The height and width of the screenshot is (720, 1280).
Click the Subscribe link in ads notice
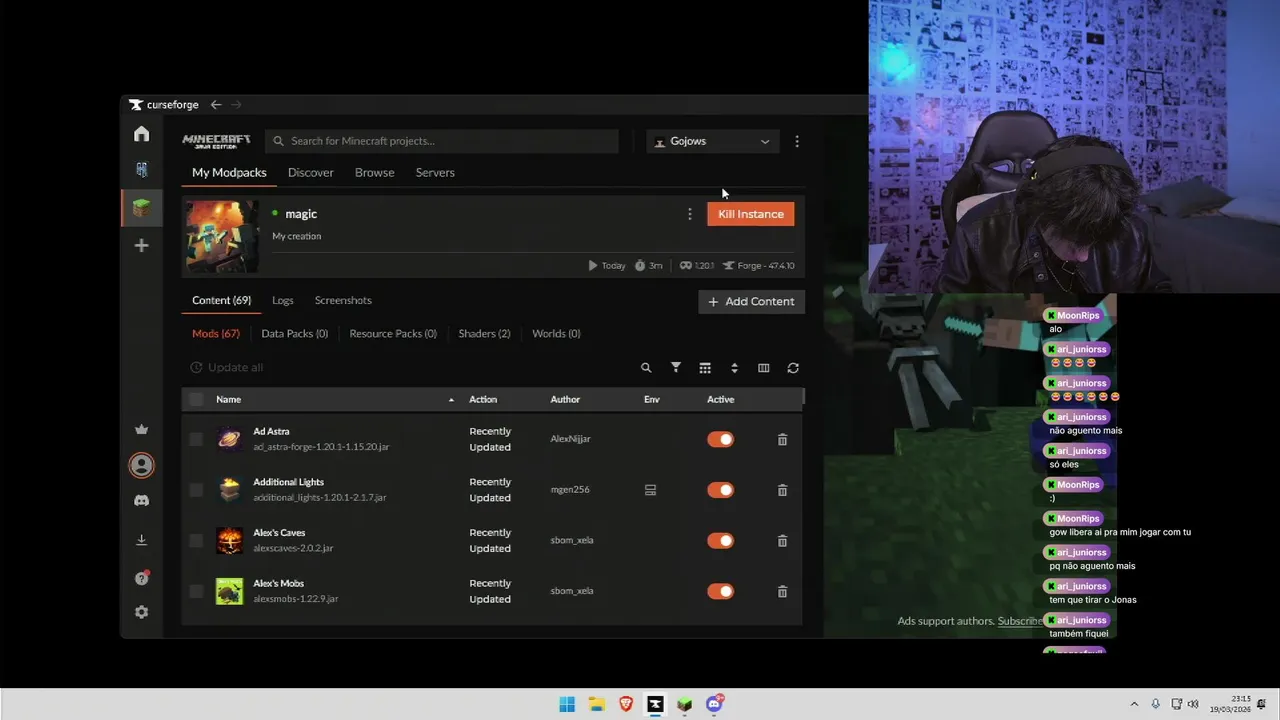(1020, 621)
